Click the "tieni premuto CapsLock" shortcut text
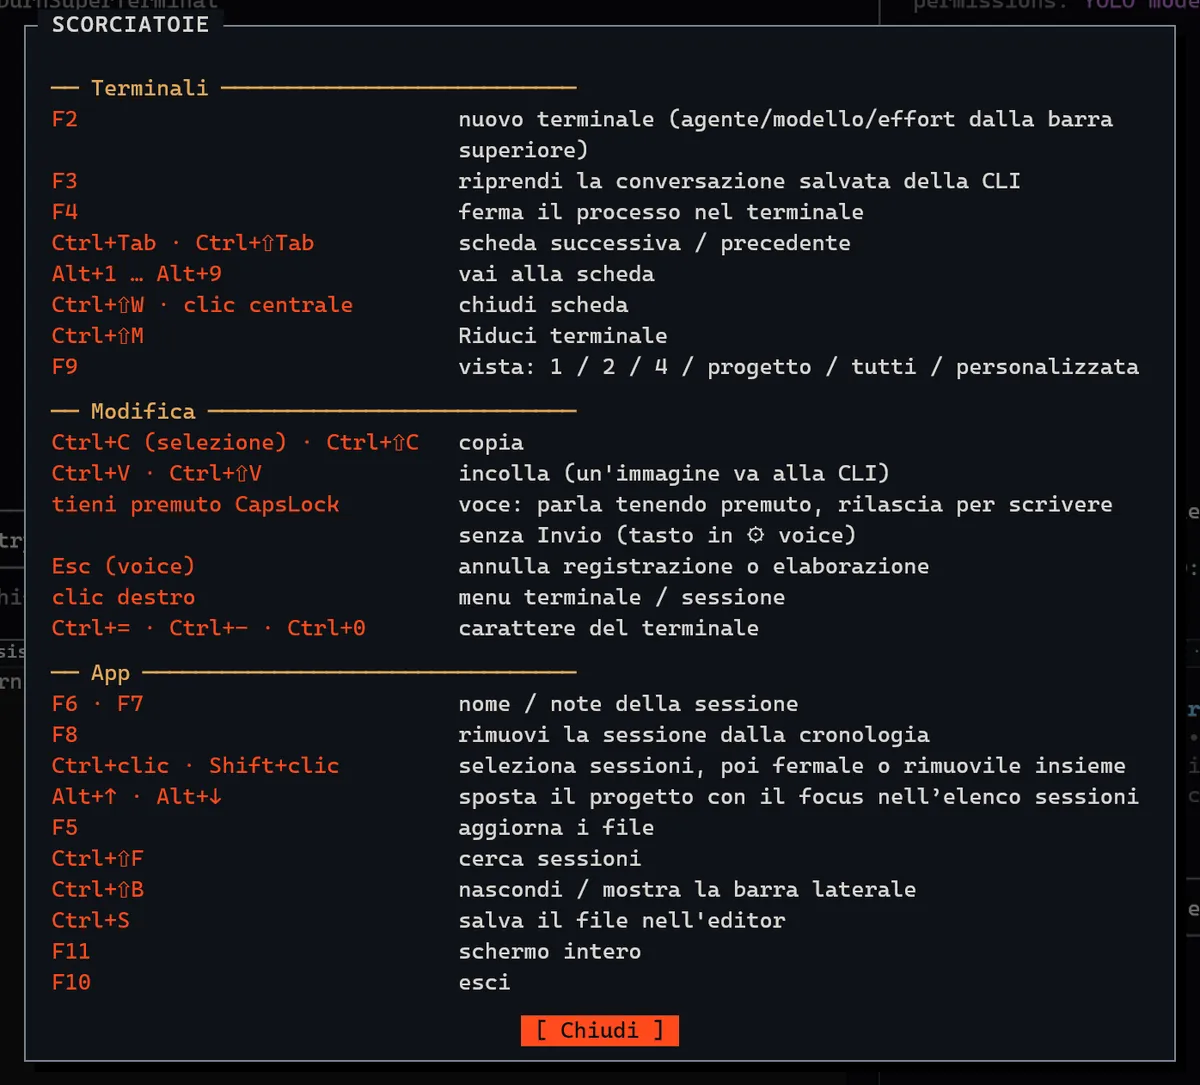 (196, 504)
